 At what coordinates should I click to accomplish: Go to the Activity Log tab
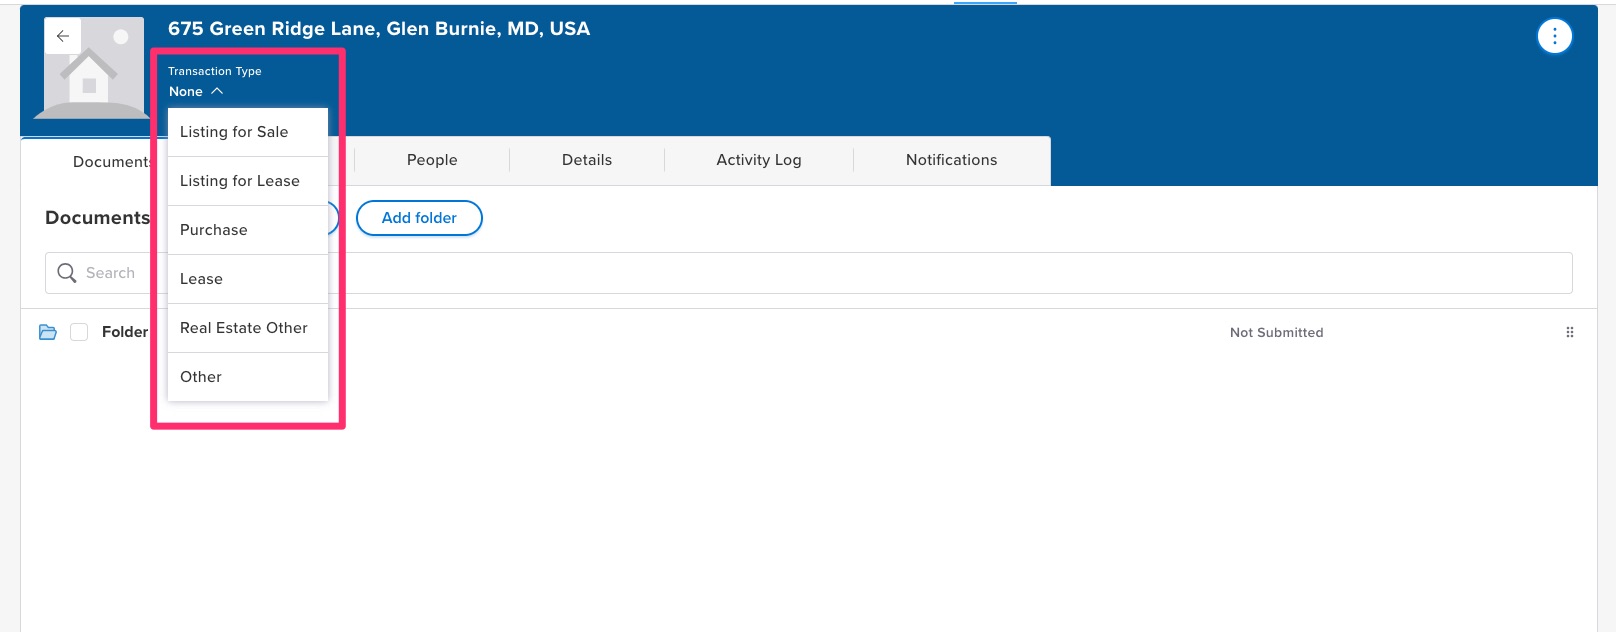coord(759,160)
